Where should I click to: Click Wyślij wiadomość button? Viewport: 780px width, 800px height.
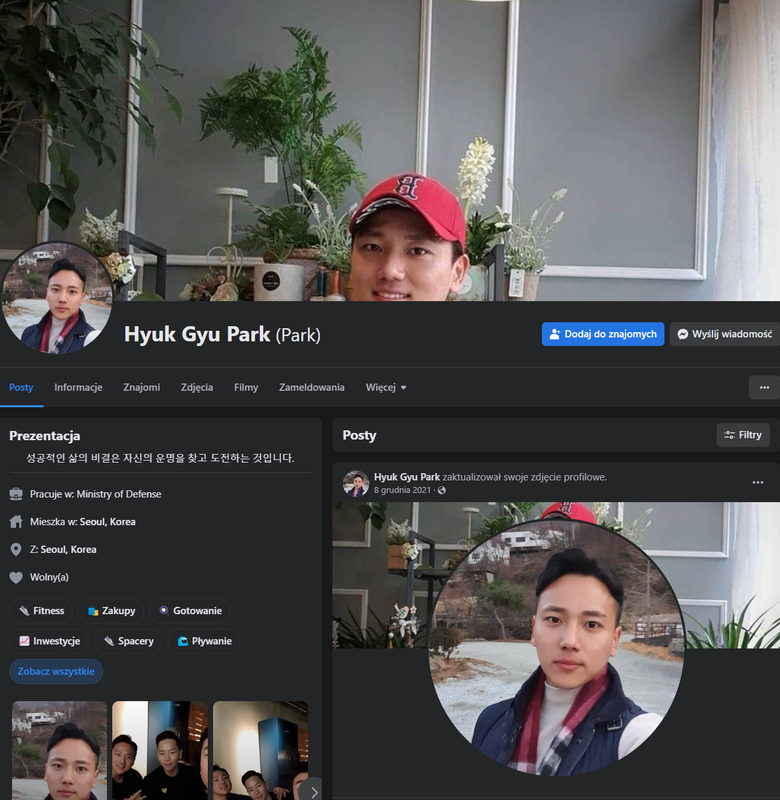724,334
